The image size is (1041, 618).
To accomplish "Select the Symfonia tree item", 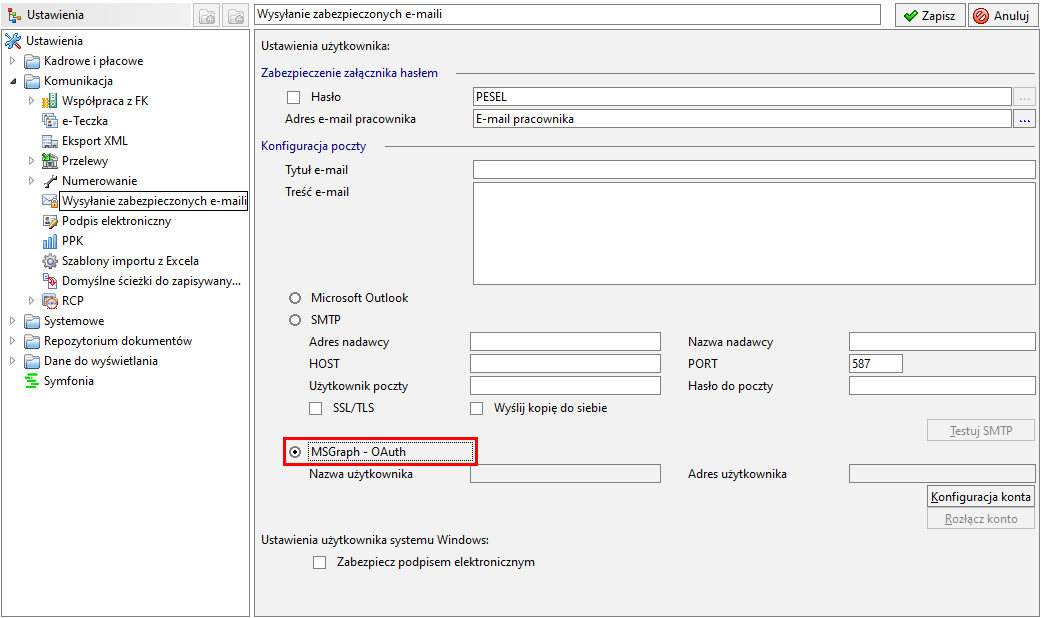I will (68, 381).
